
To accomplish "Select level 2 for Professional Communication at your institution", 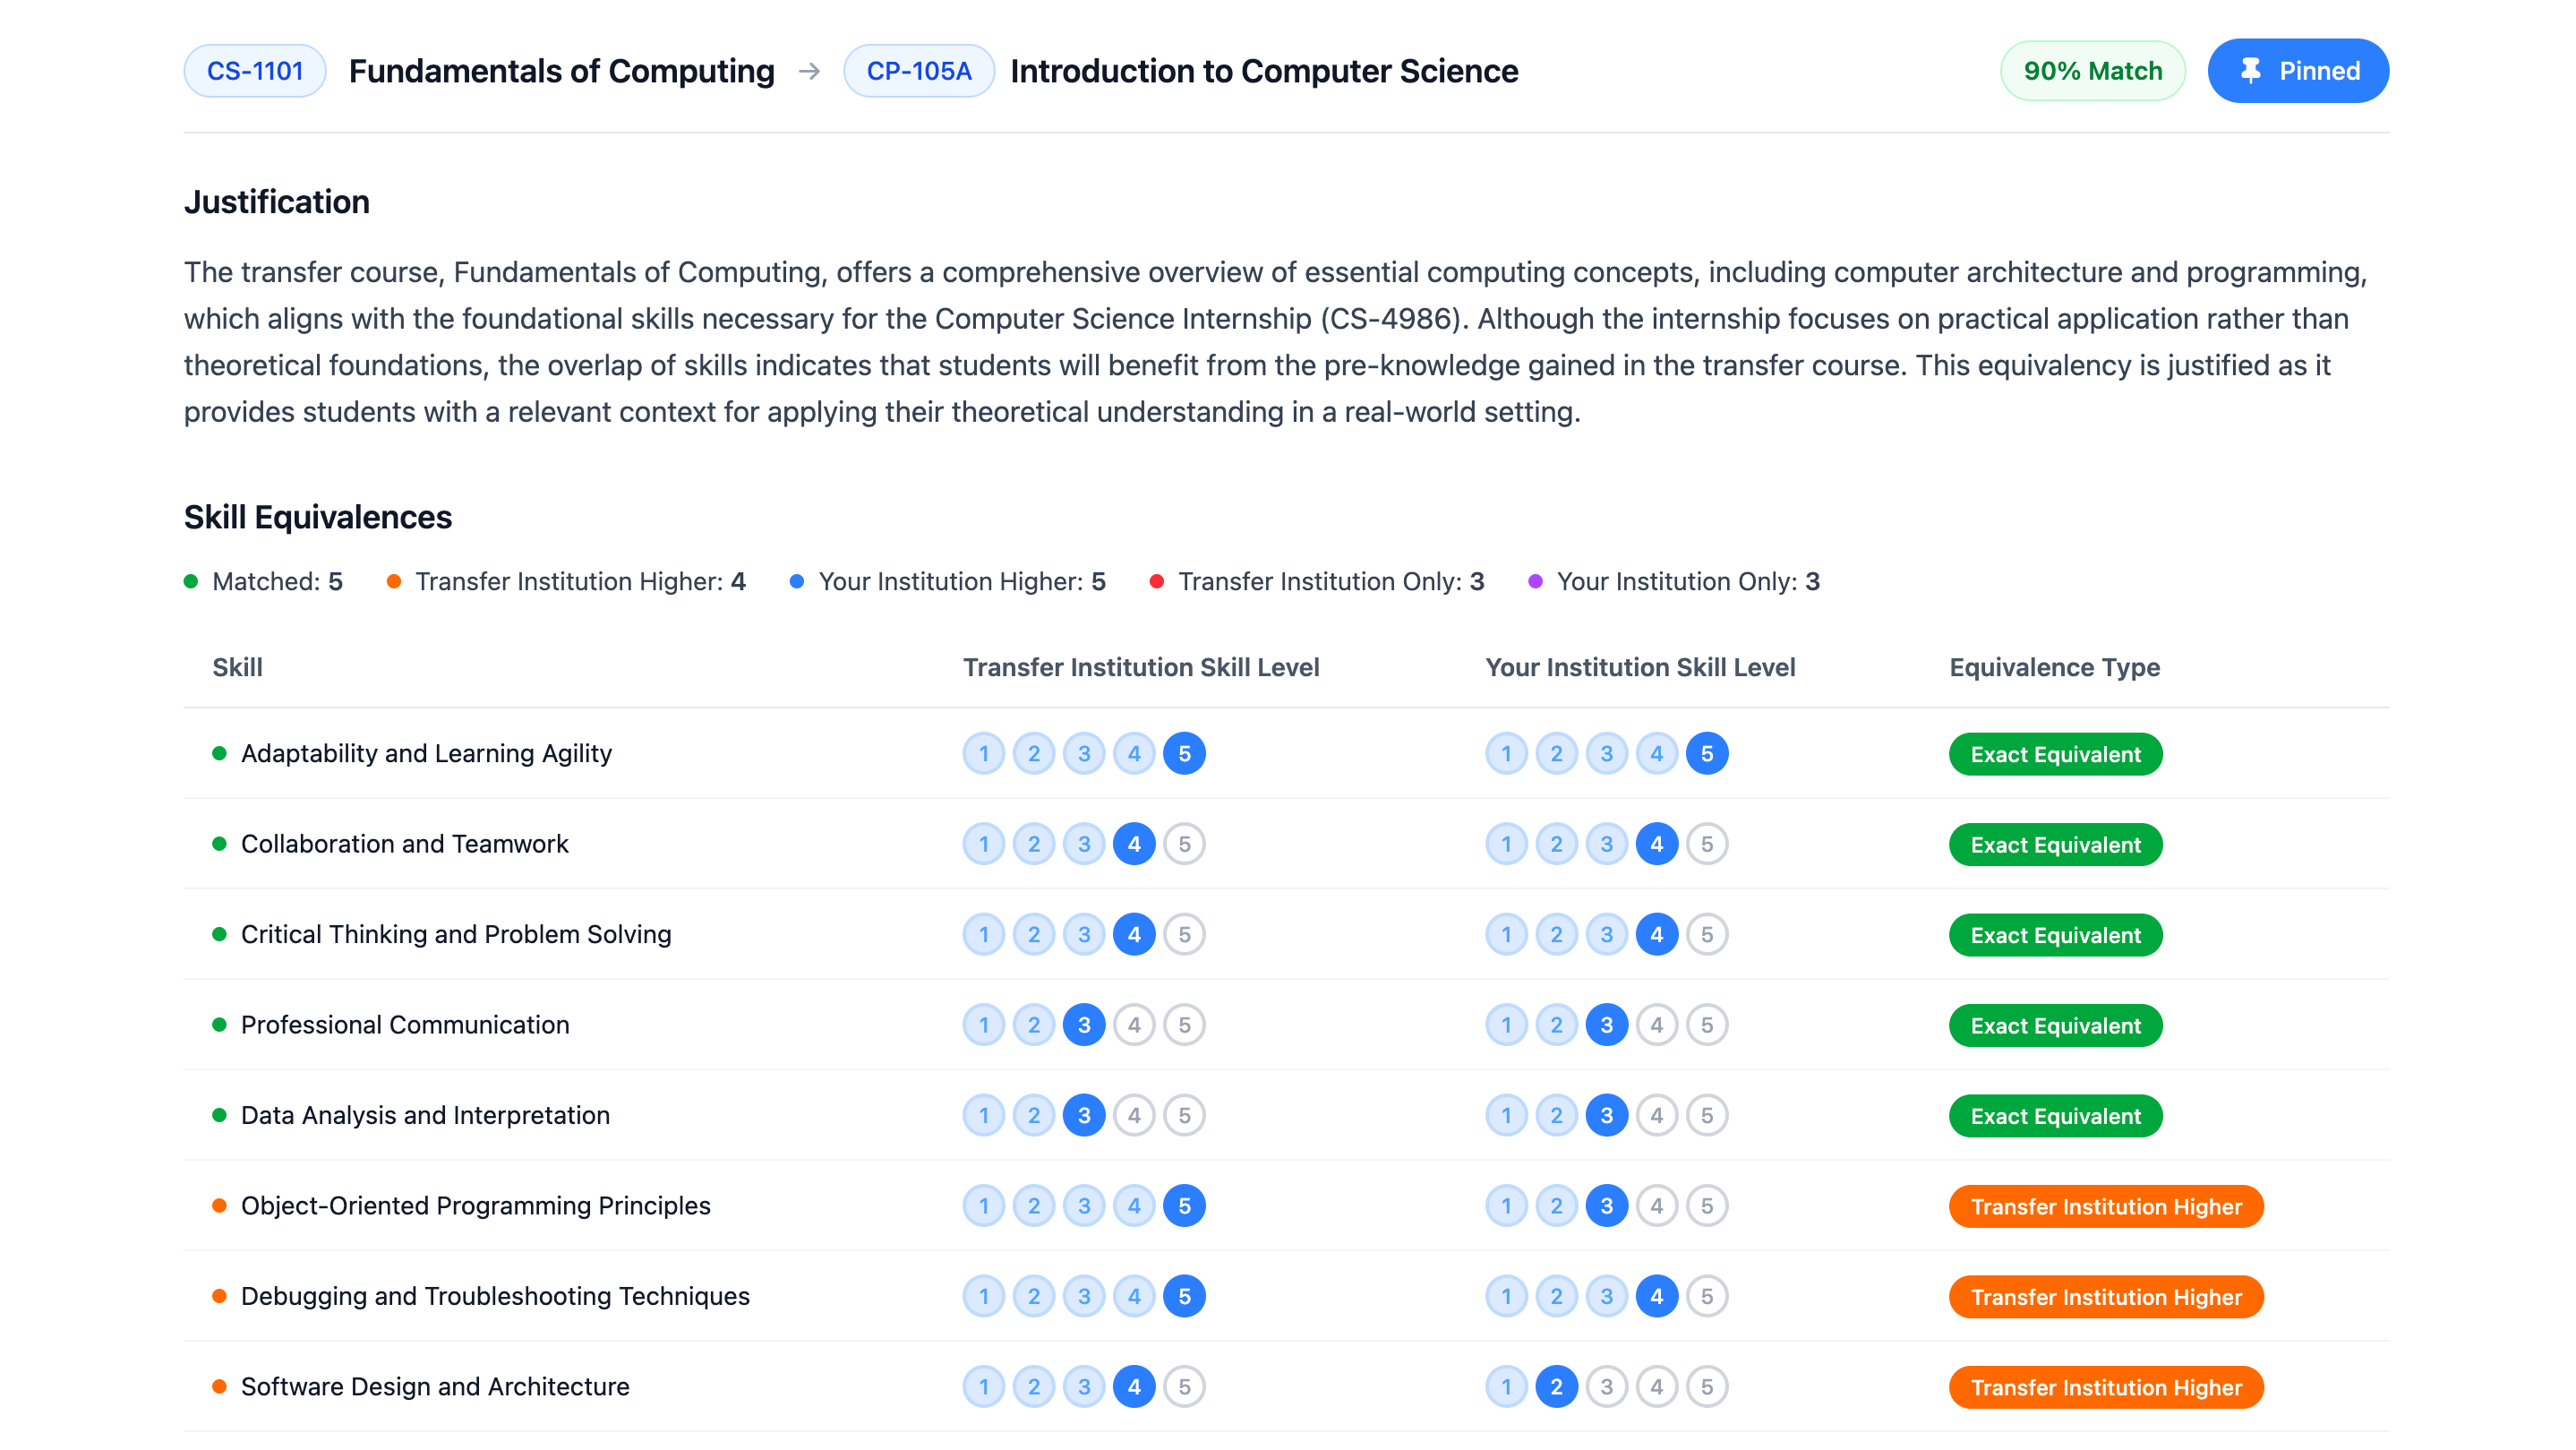I will click(1556, 1025).
